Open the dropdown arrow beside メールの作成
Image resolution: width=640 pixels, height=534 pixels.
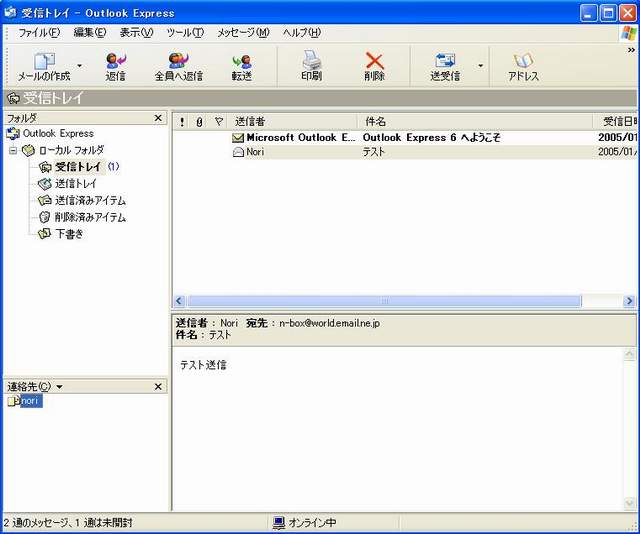pos(79,66)
